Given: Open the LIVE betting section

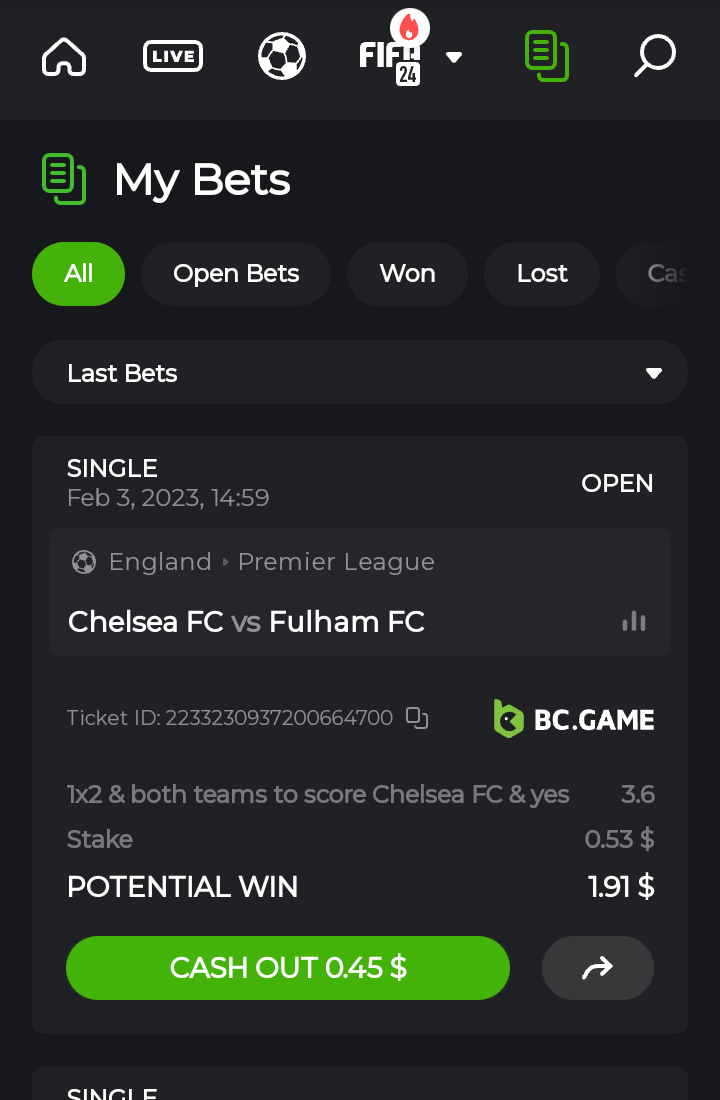Looking at the screenshot, I should 173,56.
